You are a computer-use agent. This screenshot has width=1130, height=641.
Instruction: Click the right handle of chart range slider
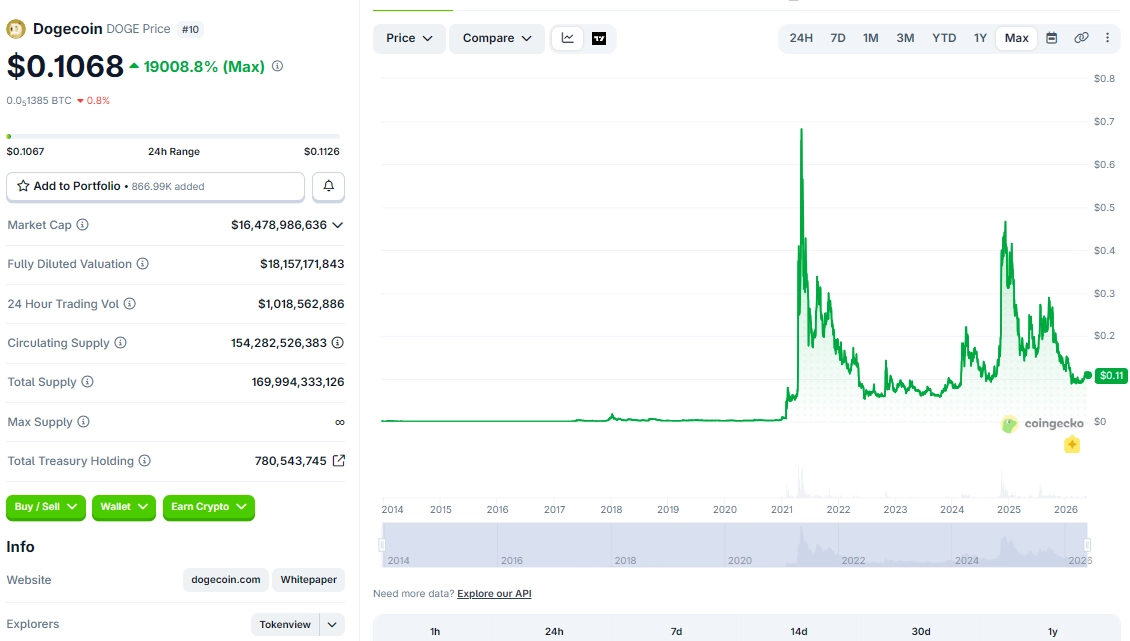pos(1087,545)
